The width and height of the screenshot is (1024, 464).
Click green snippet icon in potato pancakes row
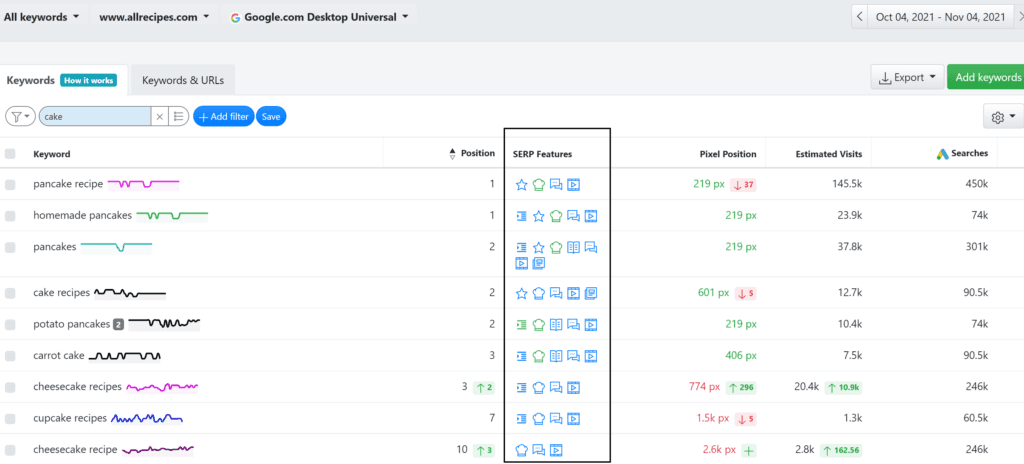(x=521, y=324)
